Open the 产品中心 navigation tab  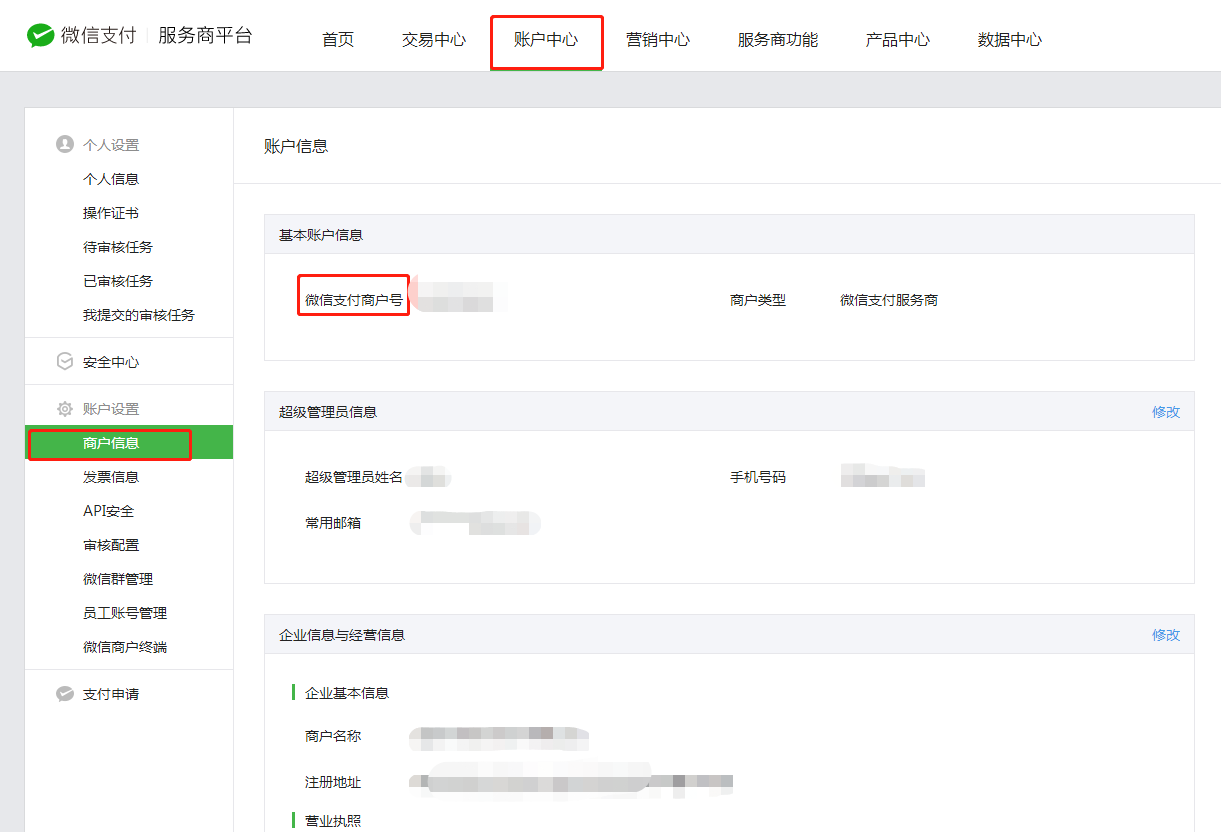coord(898,40)
